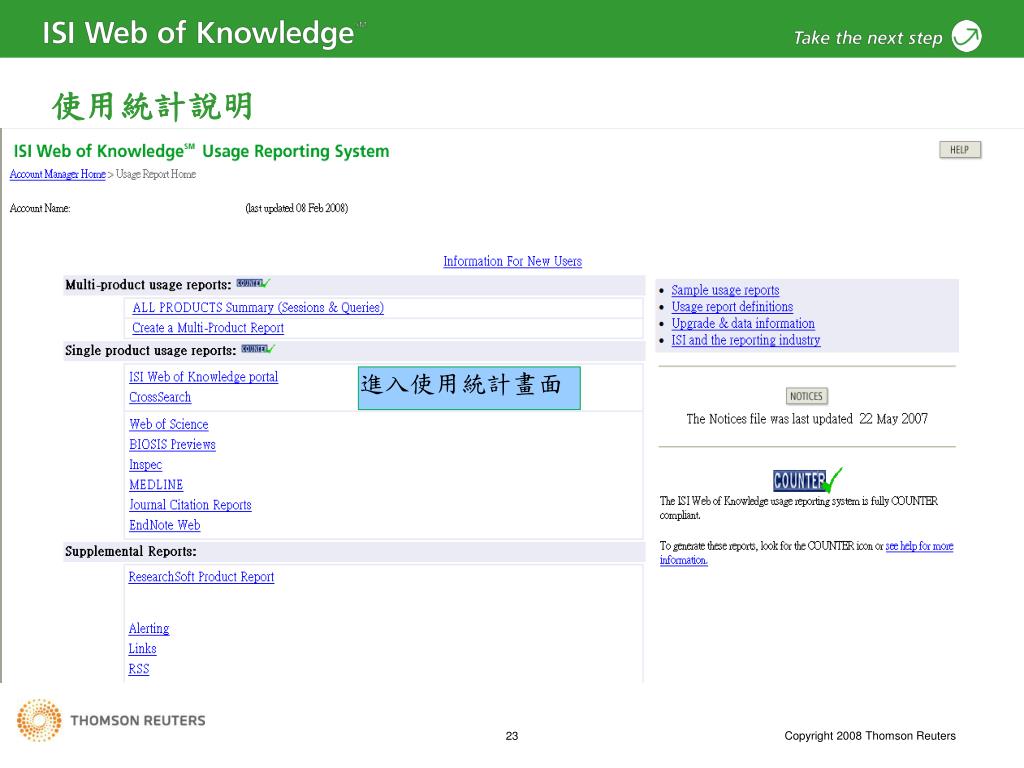Click the Supplemental Reports heading
1024x768 pixels.
pyautogui.click(x=131, y=552)
